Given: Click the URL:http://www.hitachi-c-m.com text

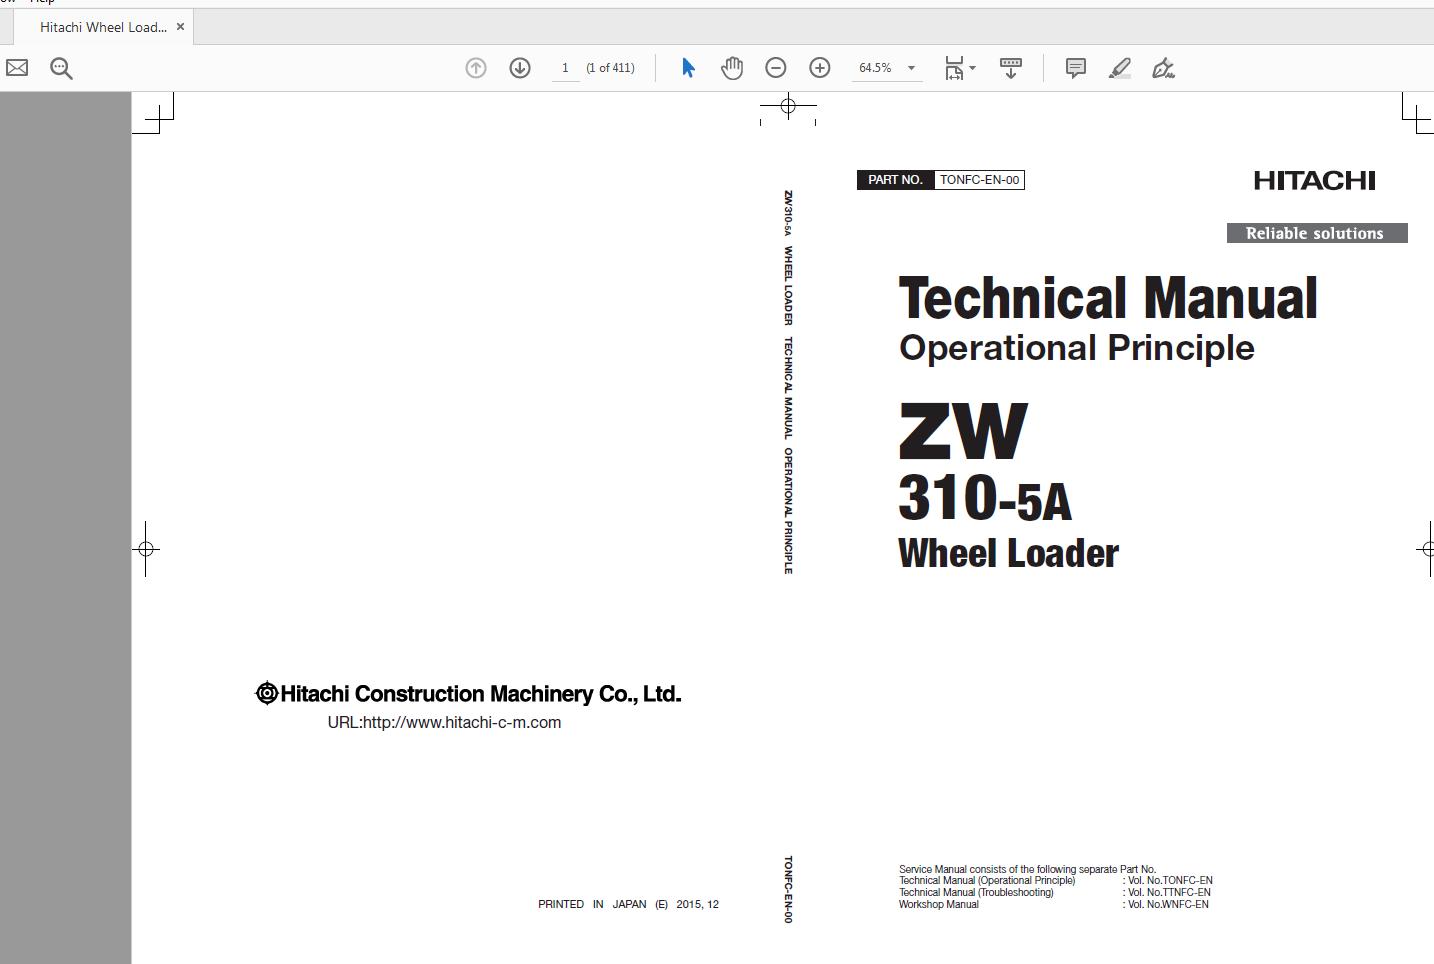Looking at the screenshot, I should [444, 722].
